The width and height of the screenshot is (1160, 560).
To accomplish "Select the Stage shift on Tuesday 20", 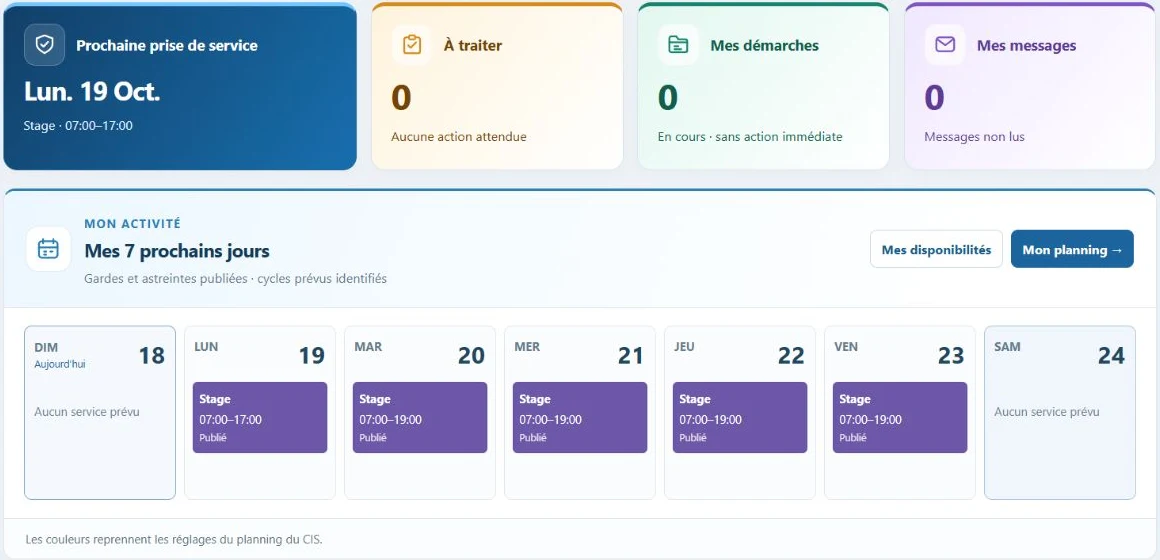I will 419,417.
